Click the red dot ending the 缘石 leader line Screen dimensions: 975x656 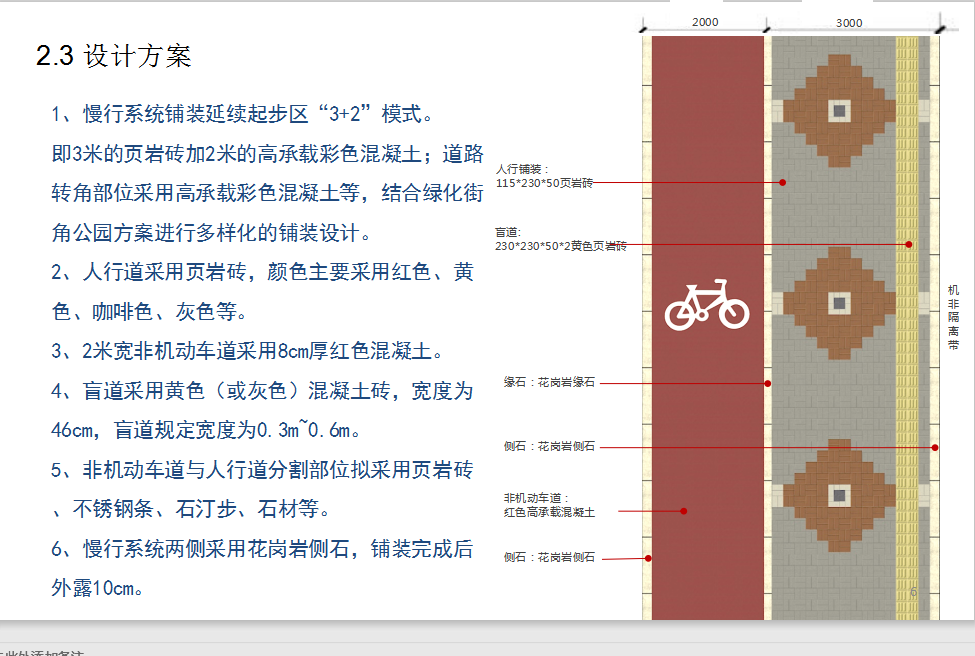point(768,383)
